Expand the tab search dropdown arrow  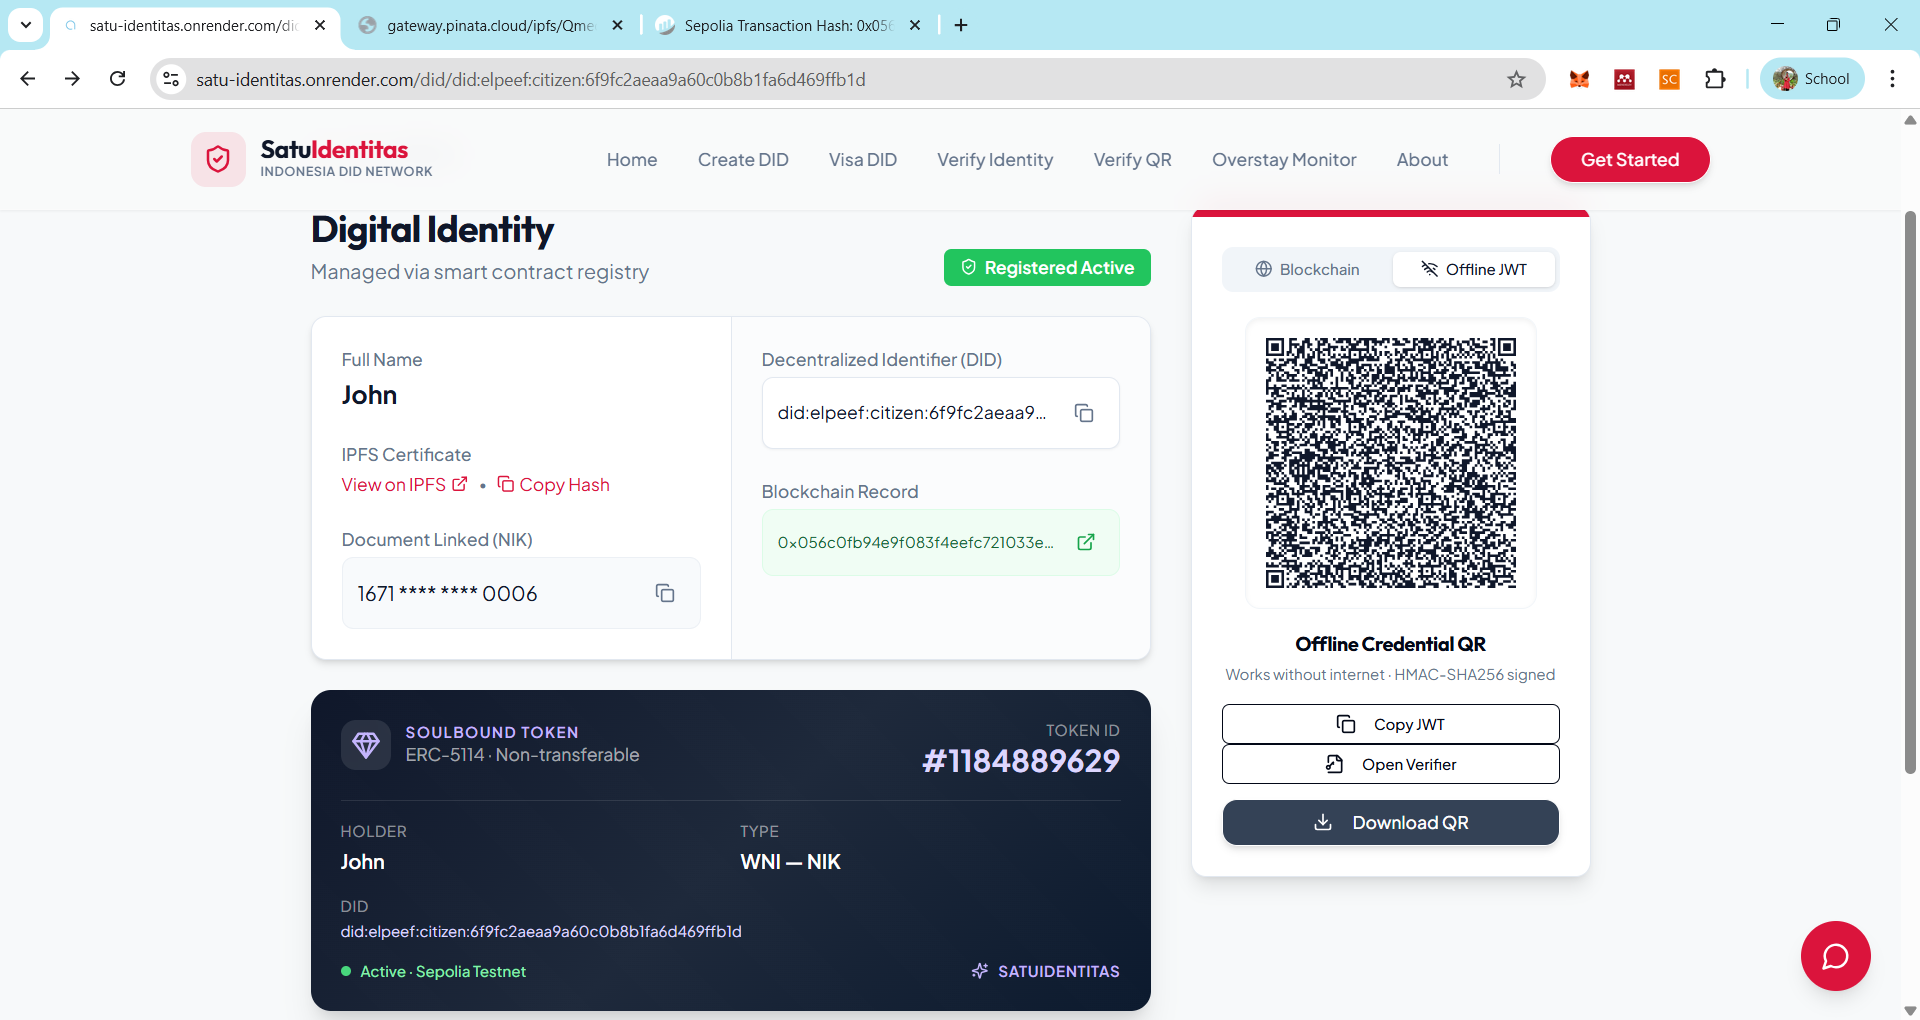click(26, 25)
